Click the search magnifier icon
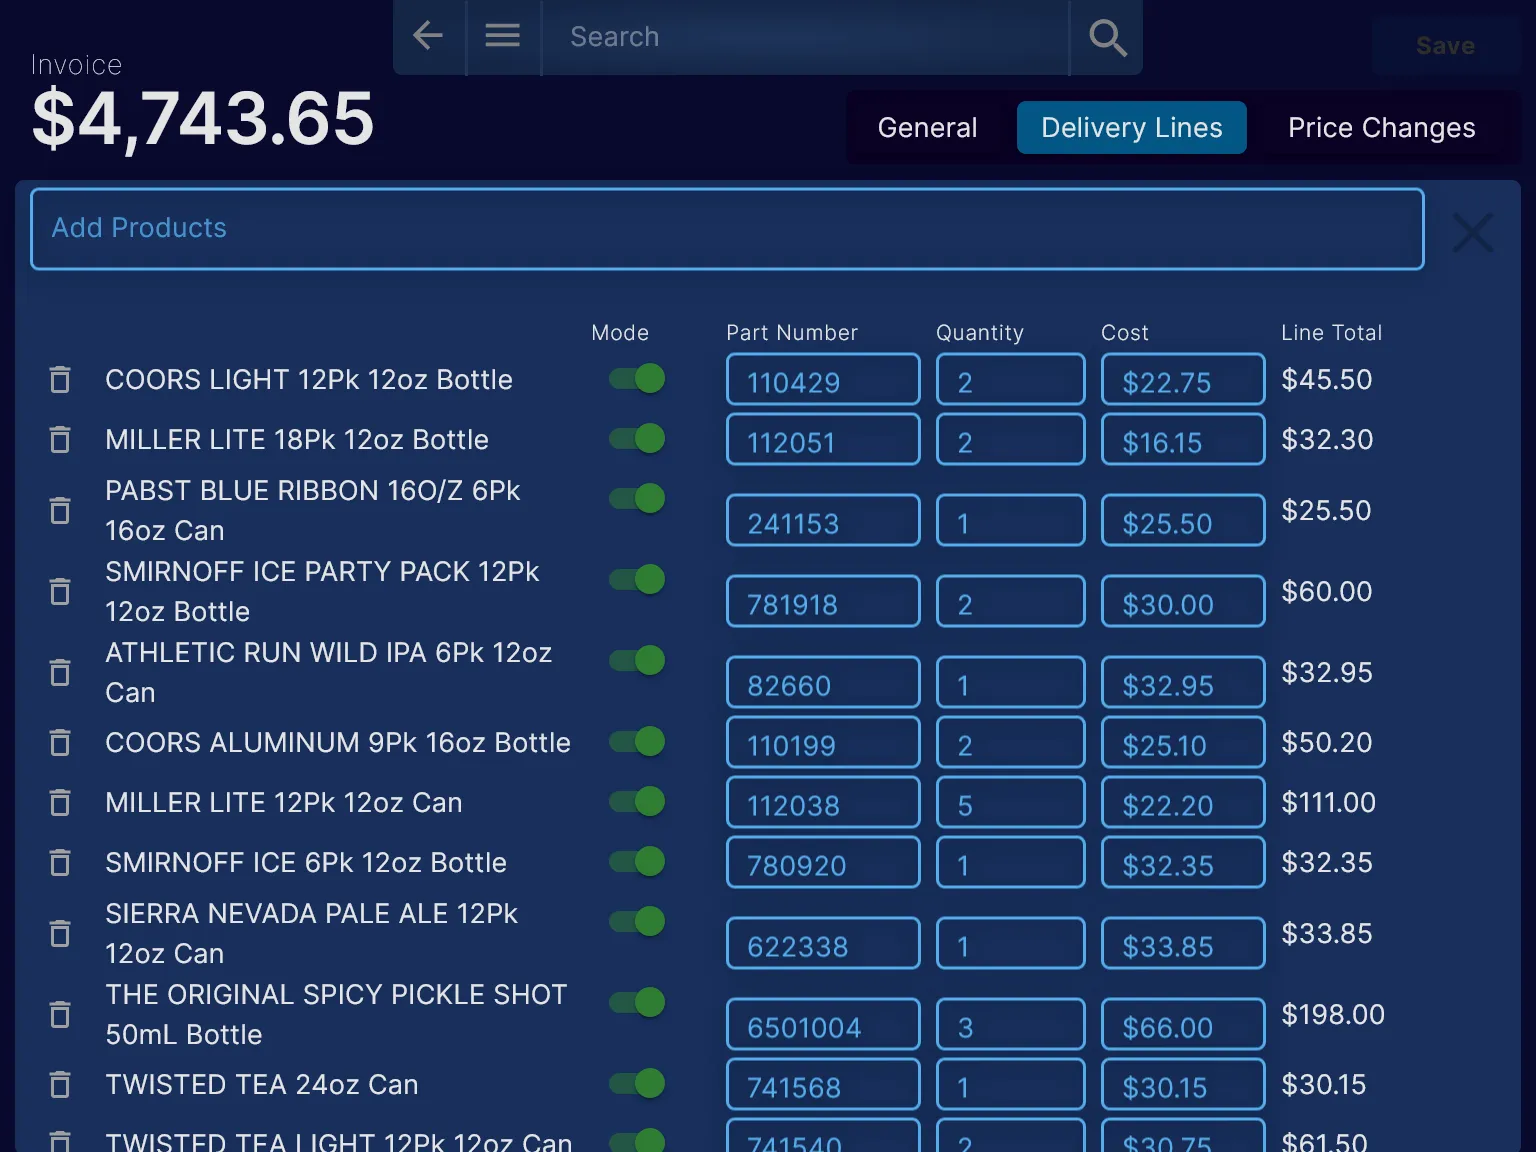The image size is (1536, 1152). point(1107,37)
